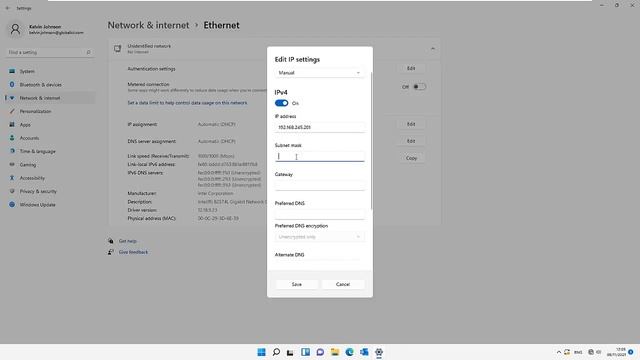Open Apps in the settings sidebar
This screenshot has height=360, width=640.
(50, 125)
